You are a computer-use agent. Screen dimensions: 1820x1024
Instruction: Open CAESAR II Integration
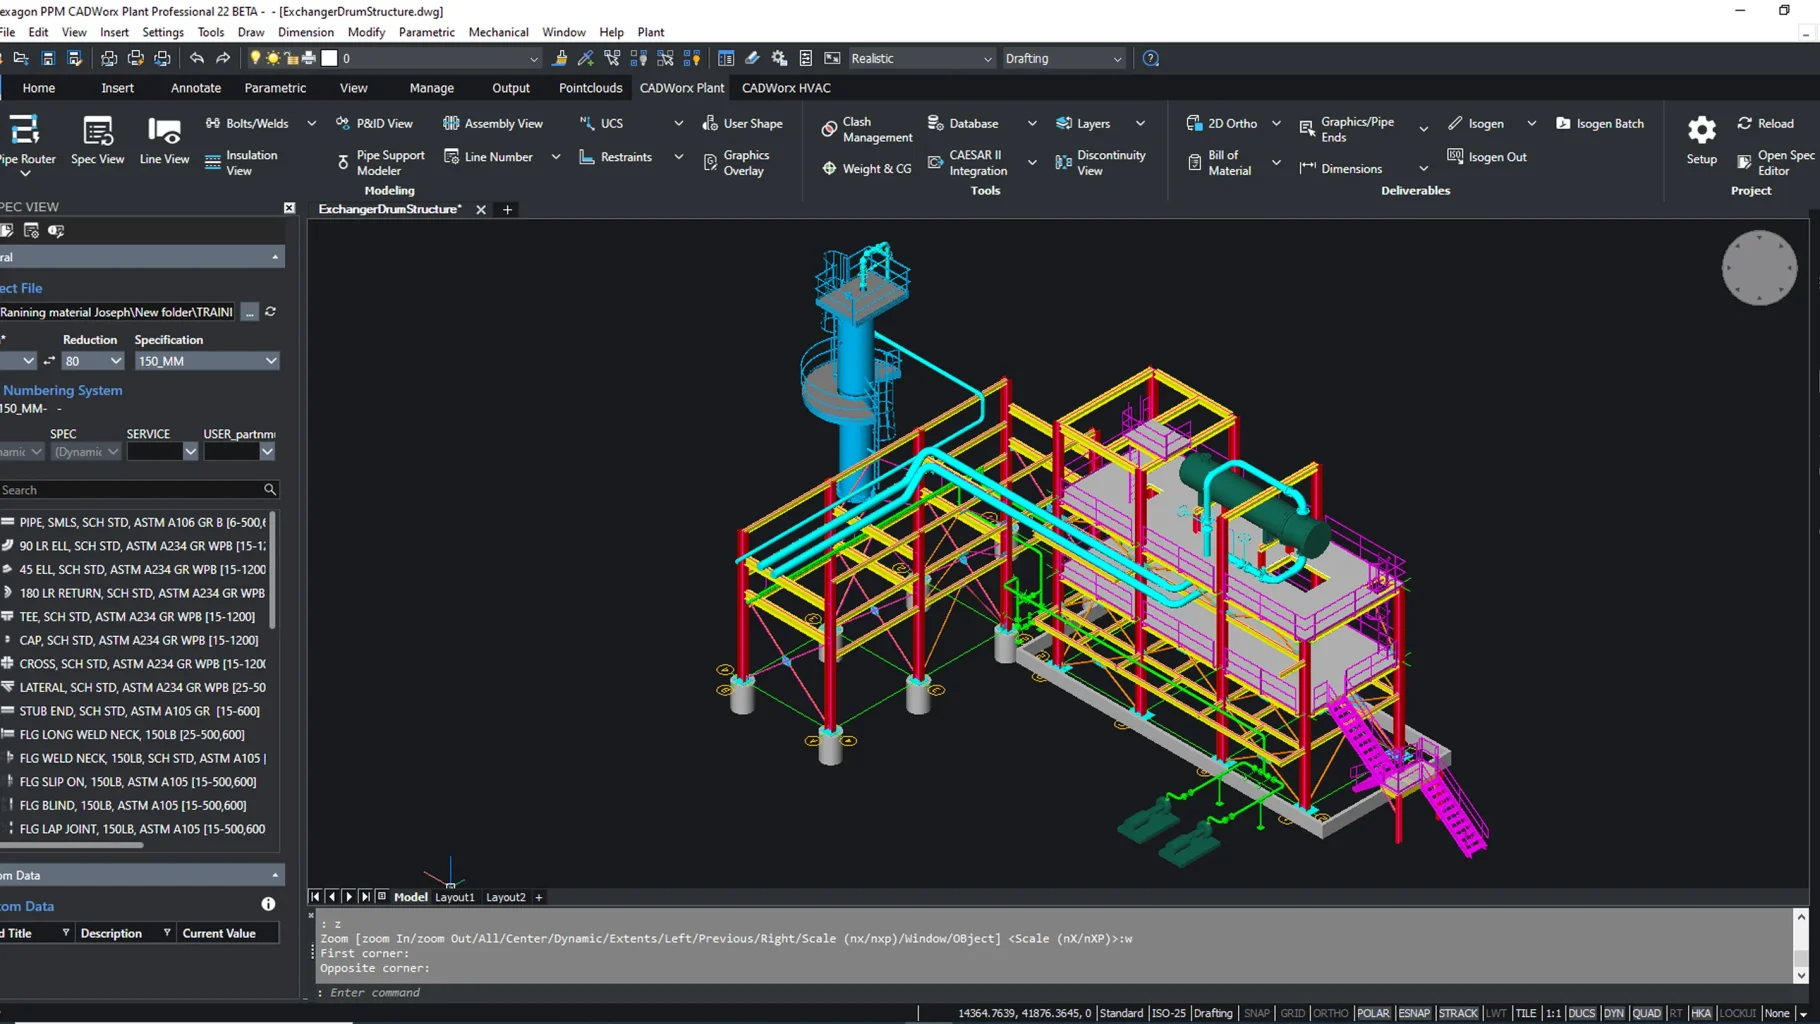(968, 163)
